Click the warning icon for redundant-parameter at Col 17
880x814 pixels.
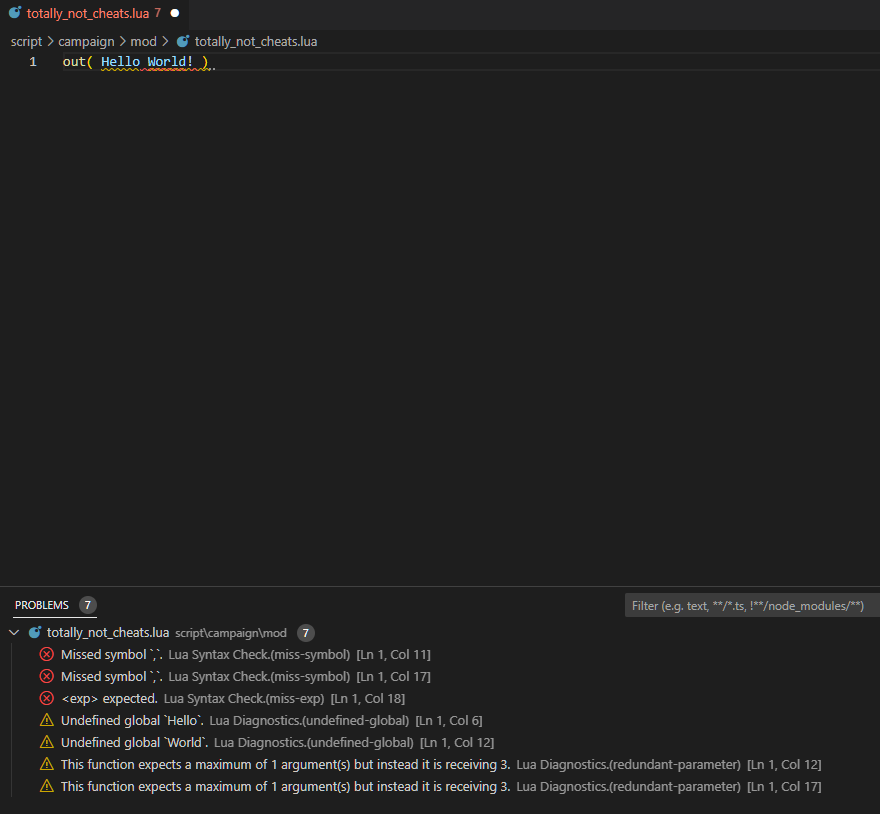click(x=47, y=786)
